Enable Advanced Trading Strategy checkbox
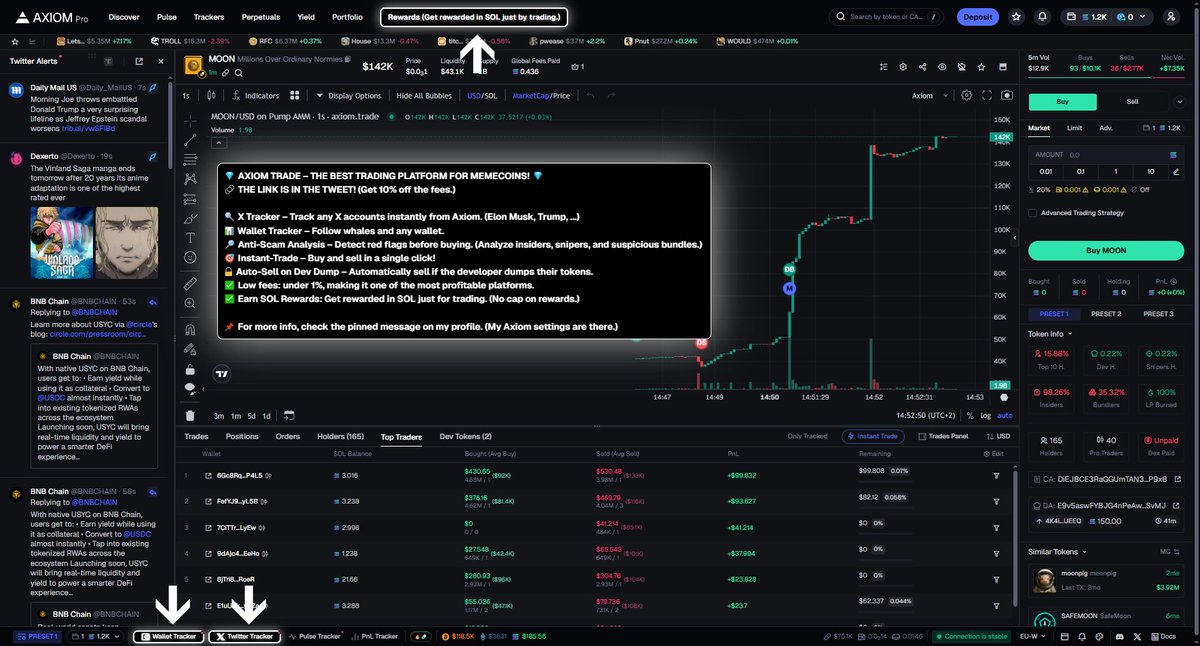1200x646 pixels. [x=1033, y=212]
